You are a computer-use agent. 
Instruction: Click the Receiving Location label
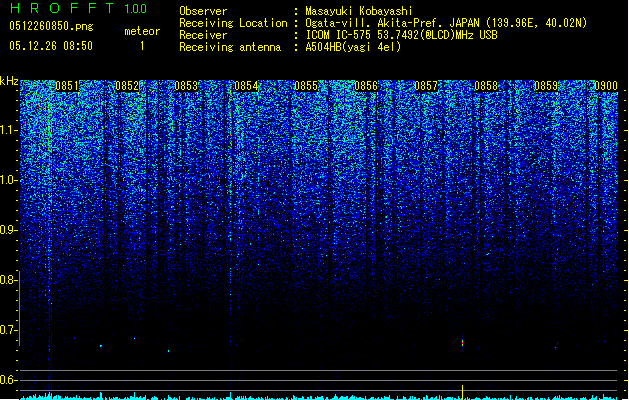[x=233, y=23]
